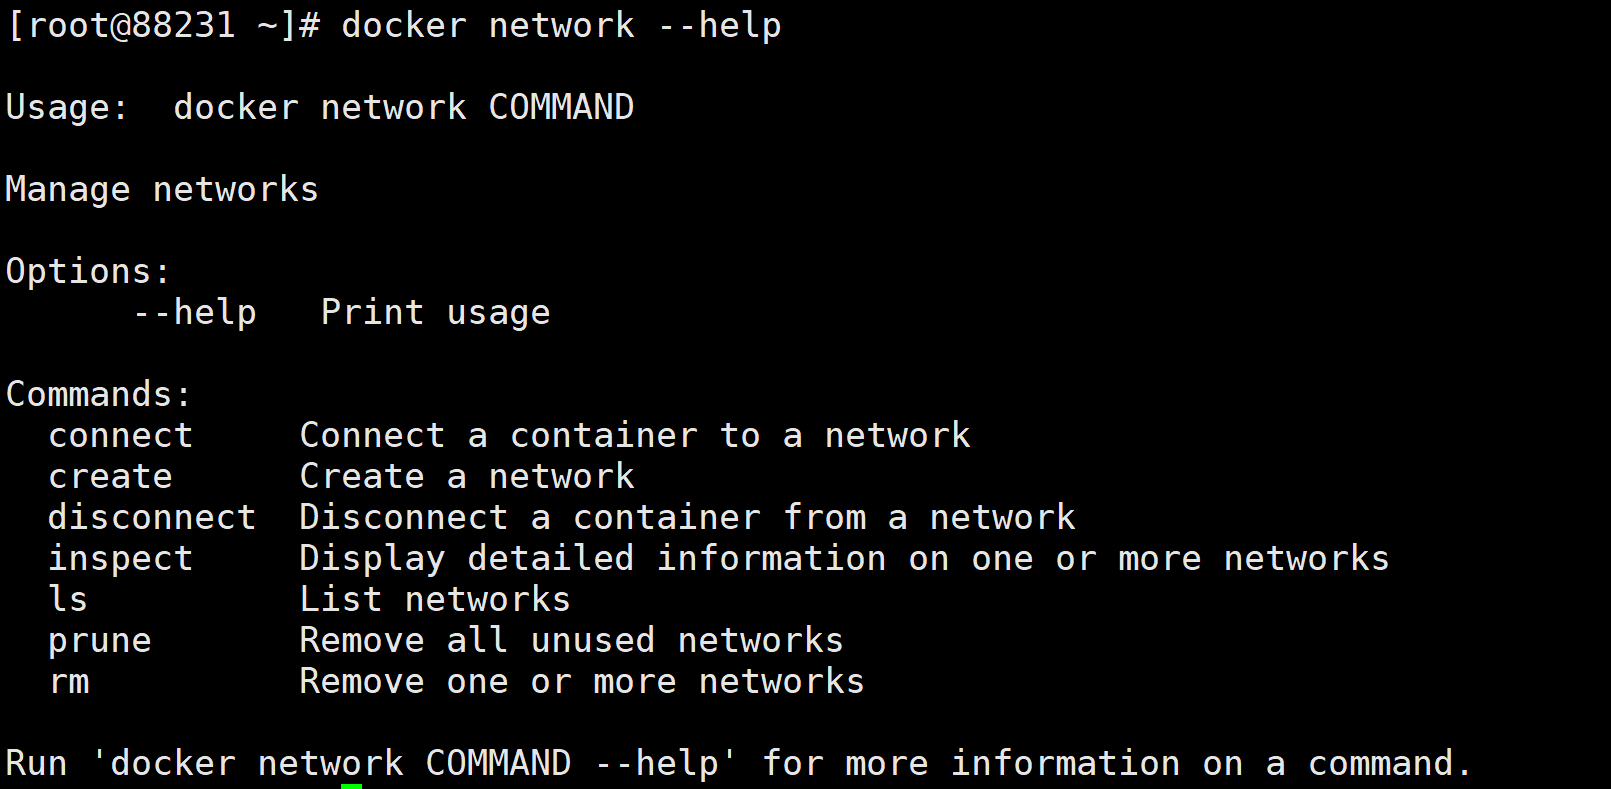Click the 'connect' command name
1611x789 pixels.
(120, 436)
